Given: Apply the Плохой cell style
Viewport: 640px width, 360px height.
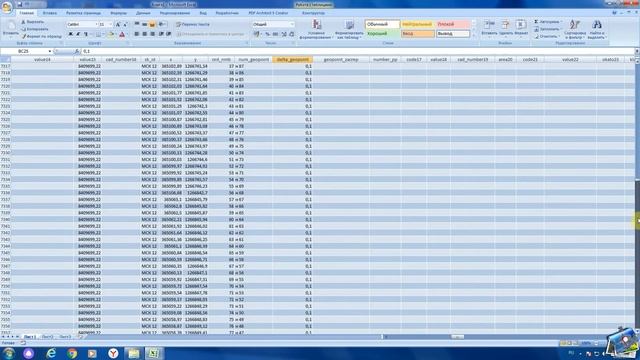Looking at the screenshot, I should (453, 24).
